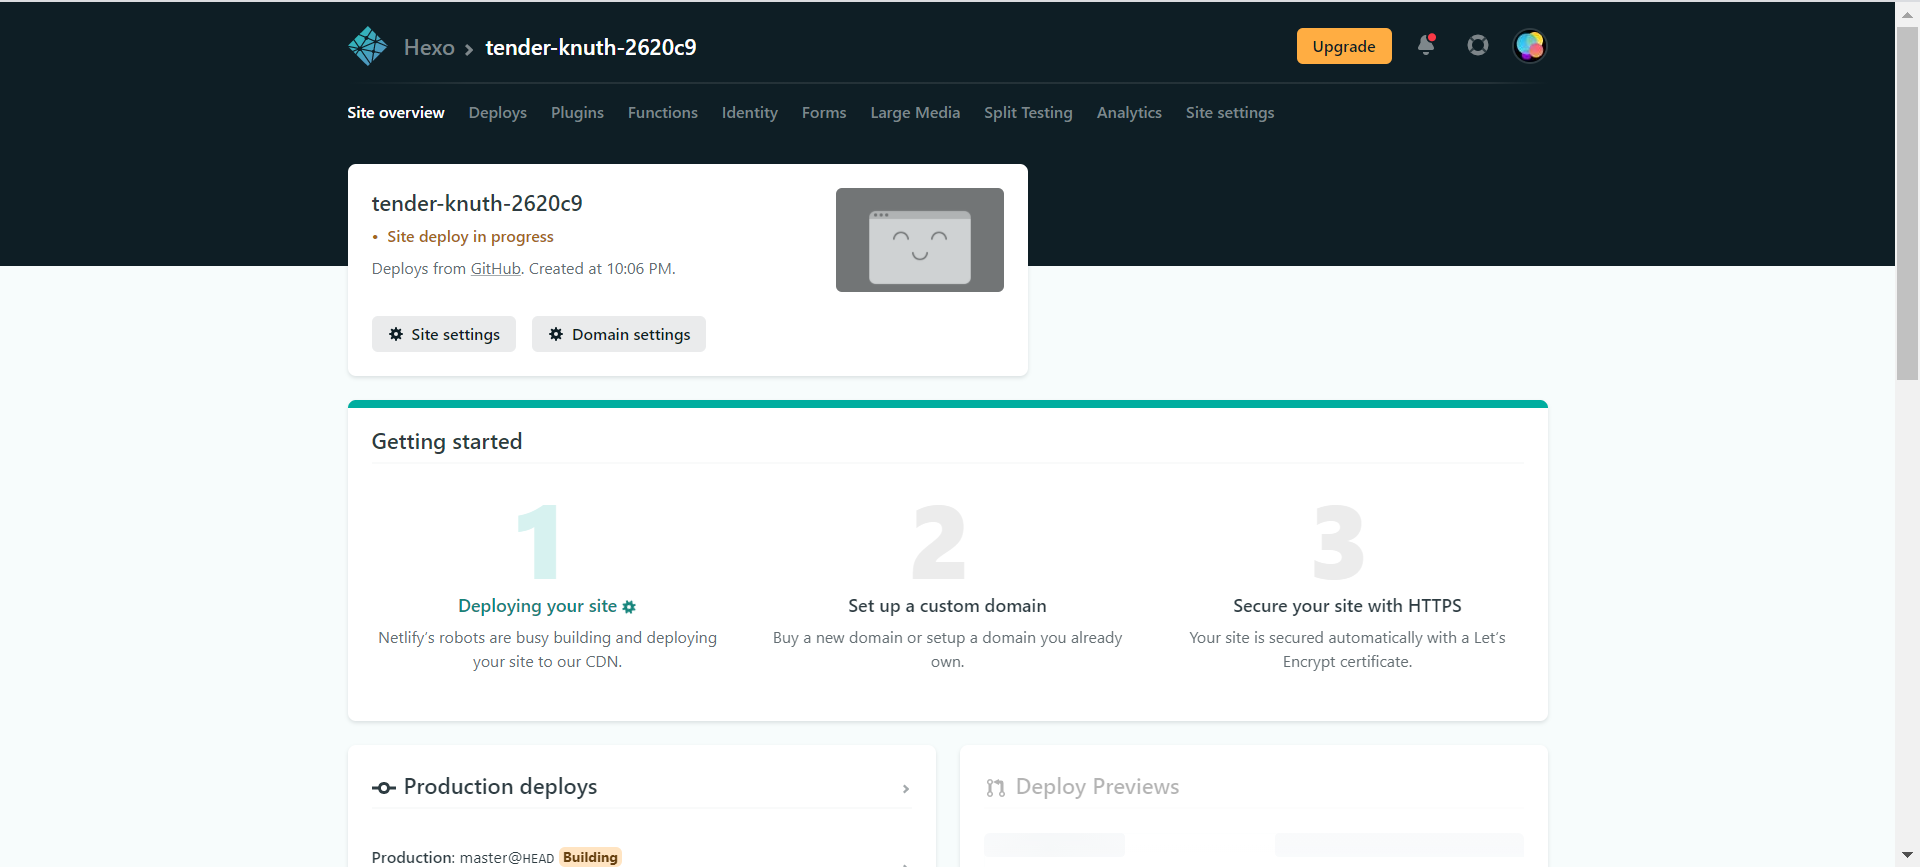Click the Deploy Previews heading

1097,787
